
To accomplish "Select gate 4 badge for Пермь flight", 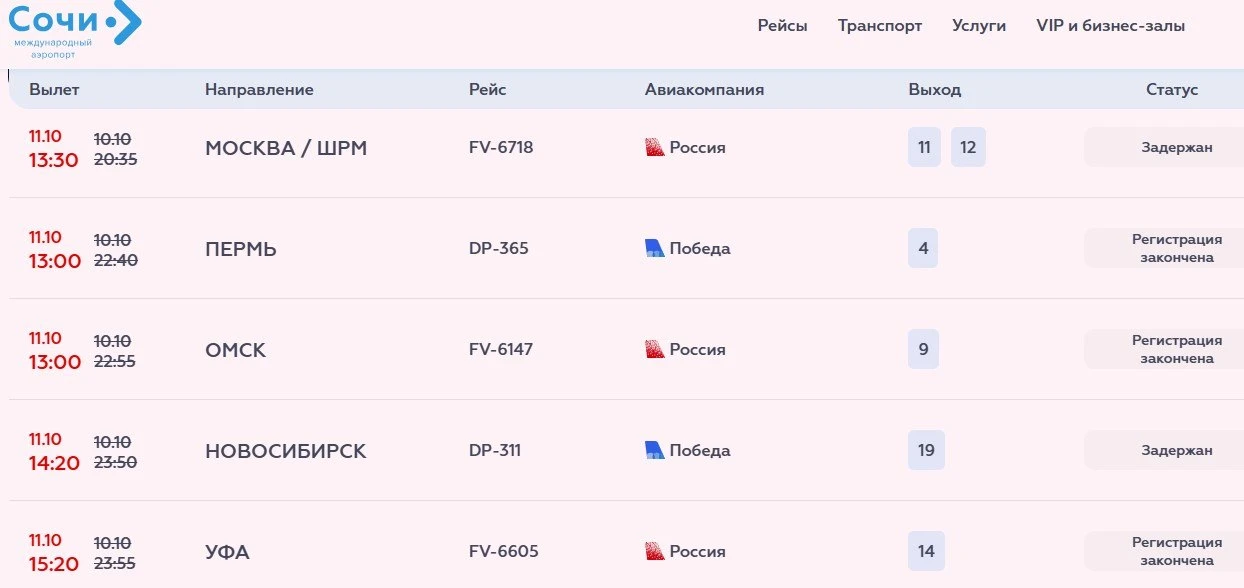I will (x=923, y=249).
